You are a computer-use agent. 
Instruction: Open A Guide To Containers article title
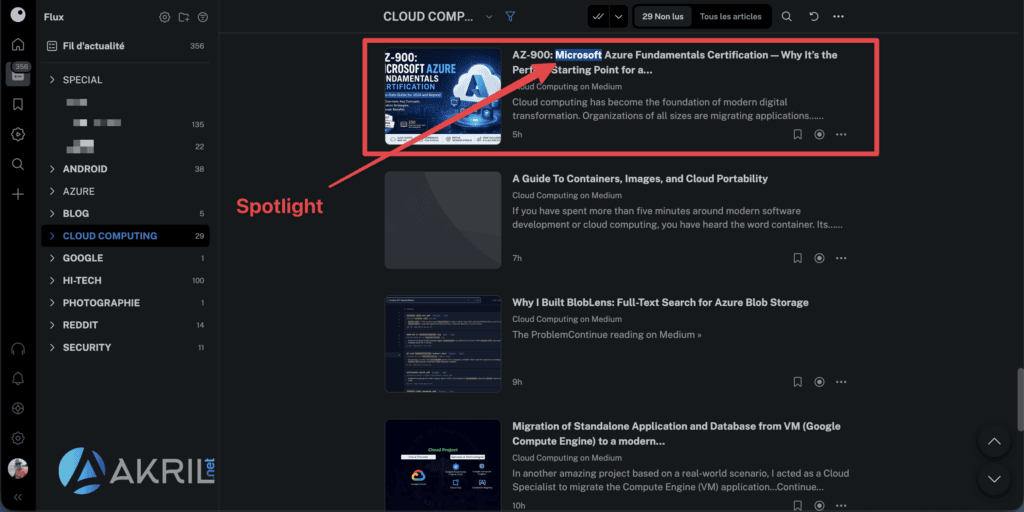tap(640, 179)
